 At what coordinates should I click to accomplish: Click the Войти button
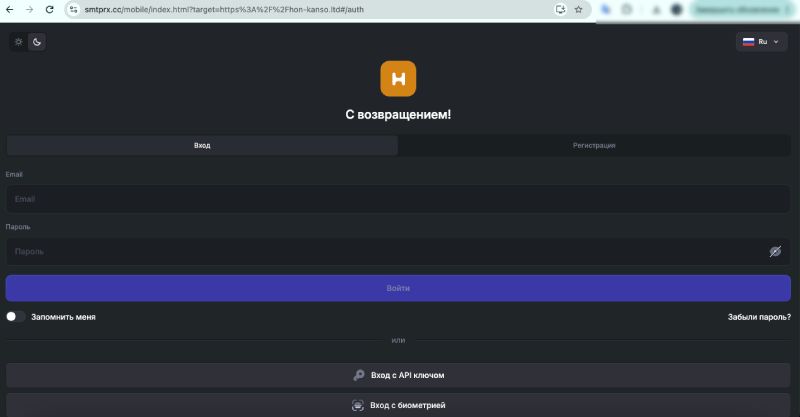[x=398, y=288]
